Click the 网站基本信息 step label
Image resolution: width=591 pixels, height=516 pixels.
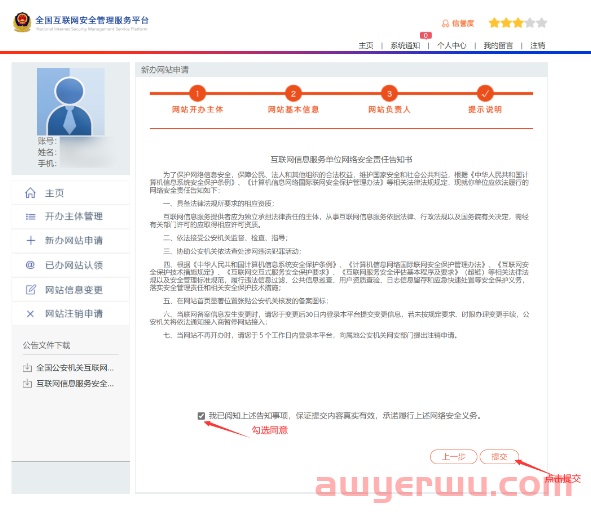click(293, 110)
